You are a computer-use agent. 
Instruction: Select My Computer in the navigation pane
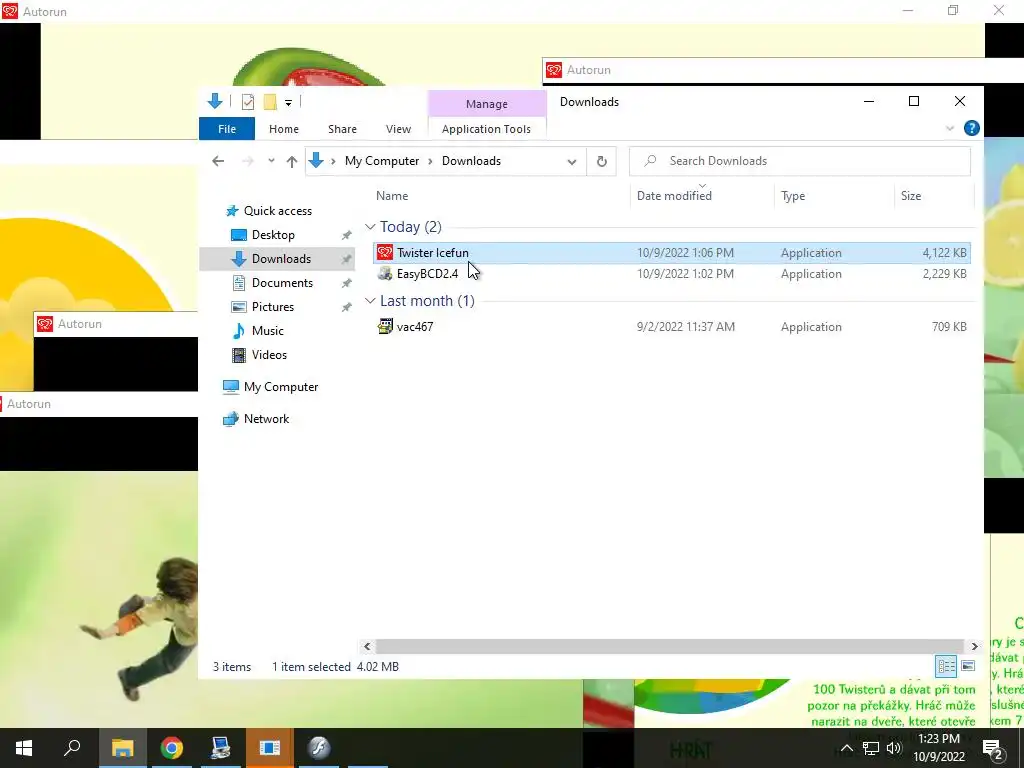coord(281,387)
